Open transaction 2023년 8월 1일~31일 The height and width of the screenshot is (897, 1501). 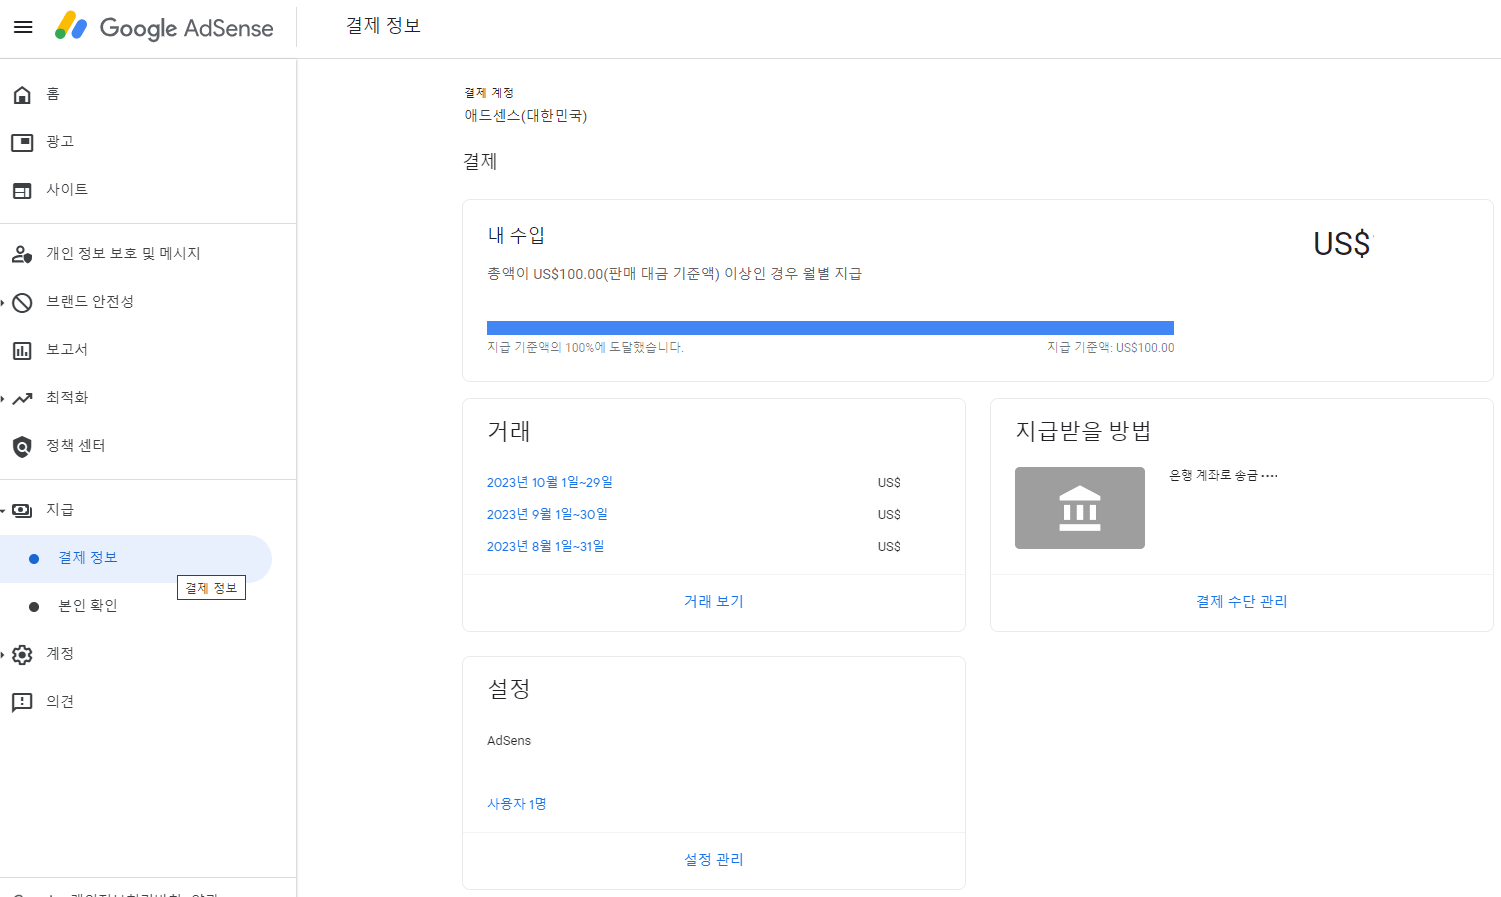[545, 546]
